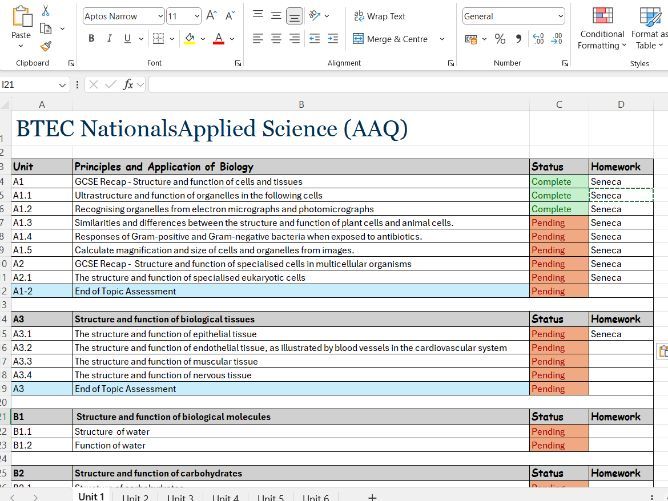The width and height of the screenshot is (668, 501).
Task: Apply Accounting number format icon
Action: point(471,40)
